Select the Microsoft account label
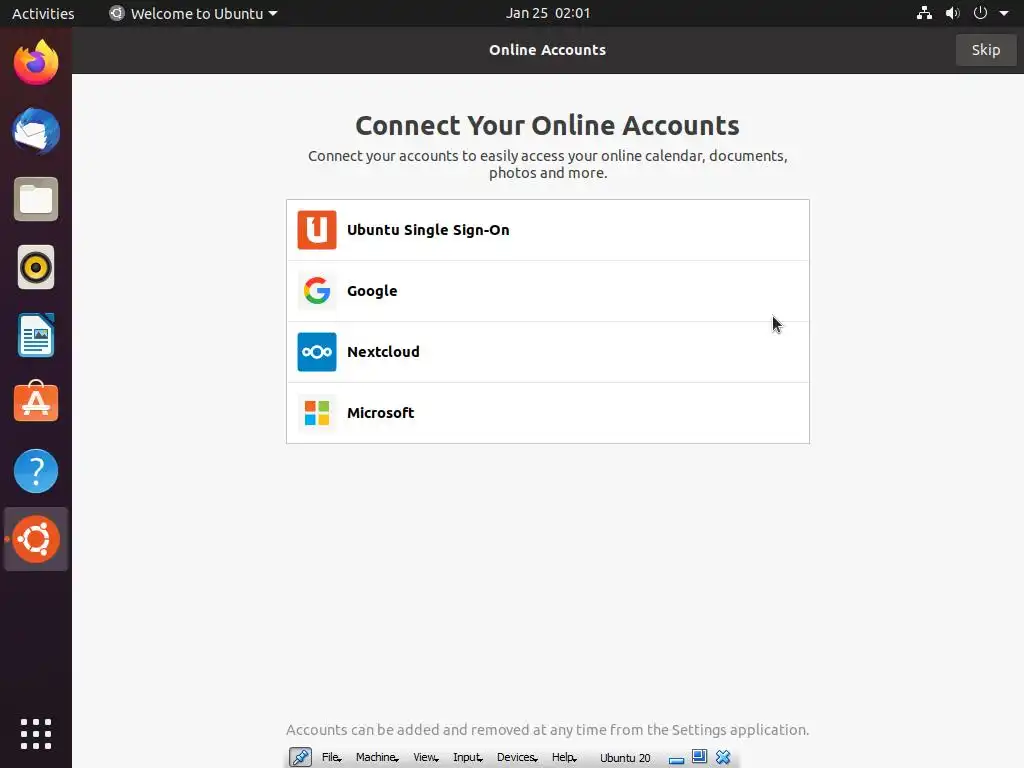Viewport: 1024px width, 768px height. (381, 413)
